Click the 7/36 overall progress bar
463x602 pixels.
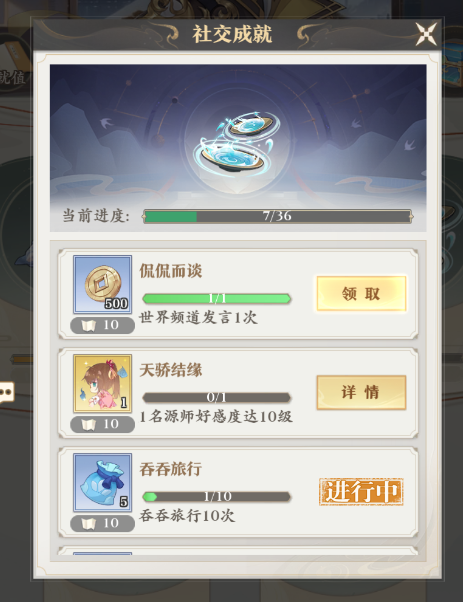coord(277,216)
